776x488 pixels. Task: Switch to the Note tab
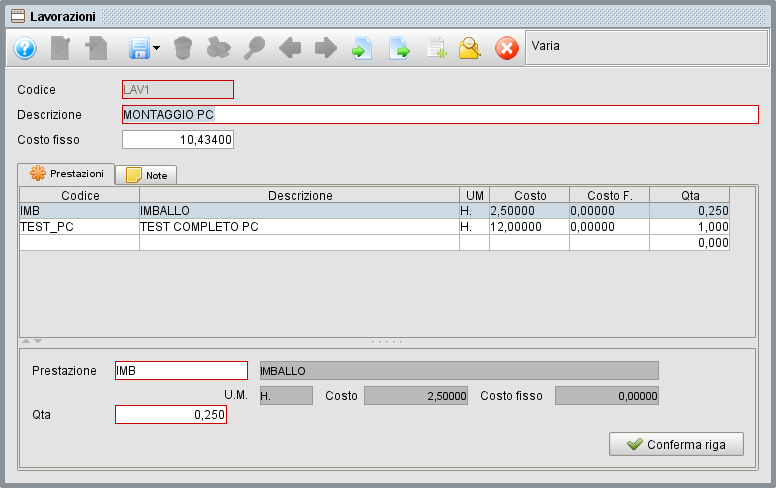[x=146, y=175]
